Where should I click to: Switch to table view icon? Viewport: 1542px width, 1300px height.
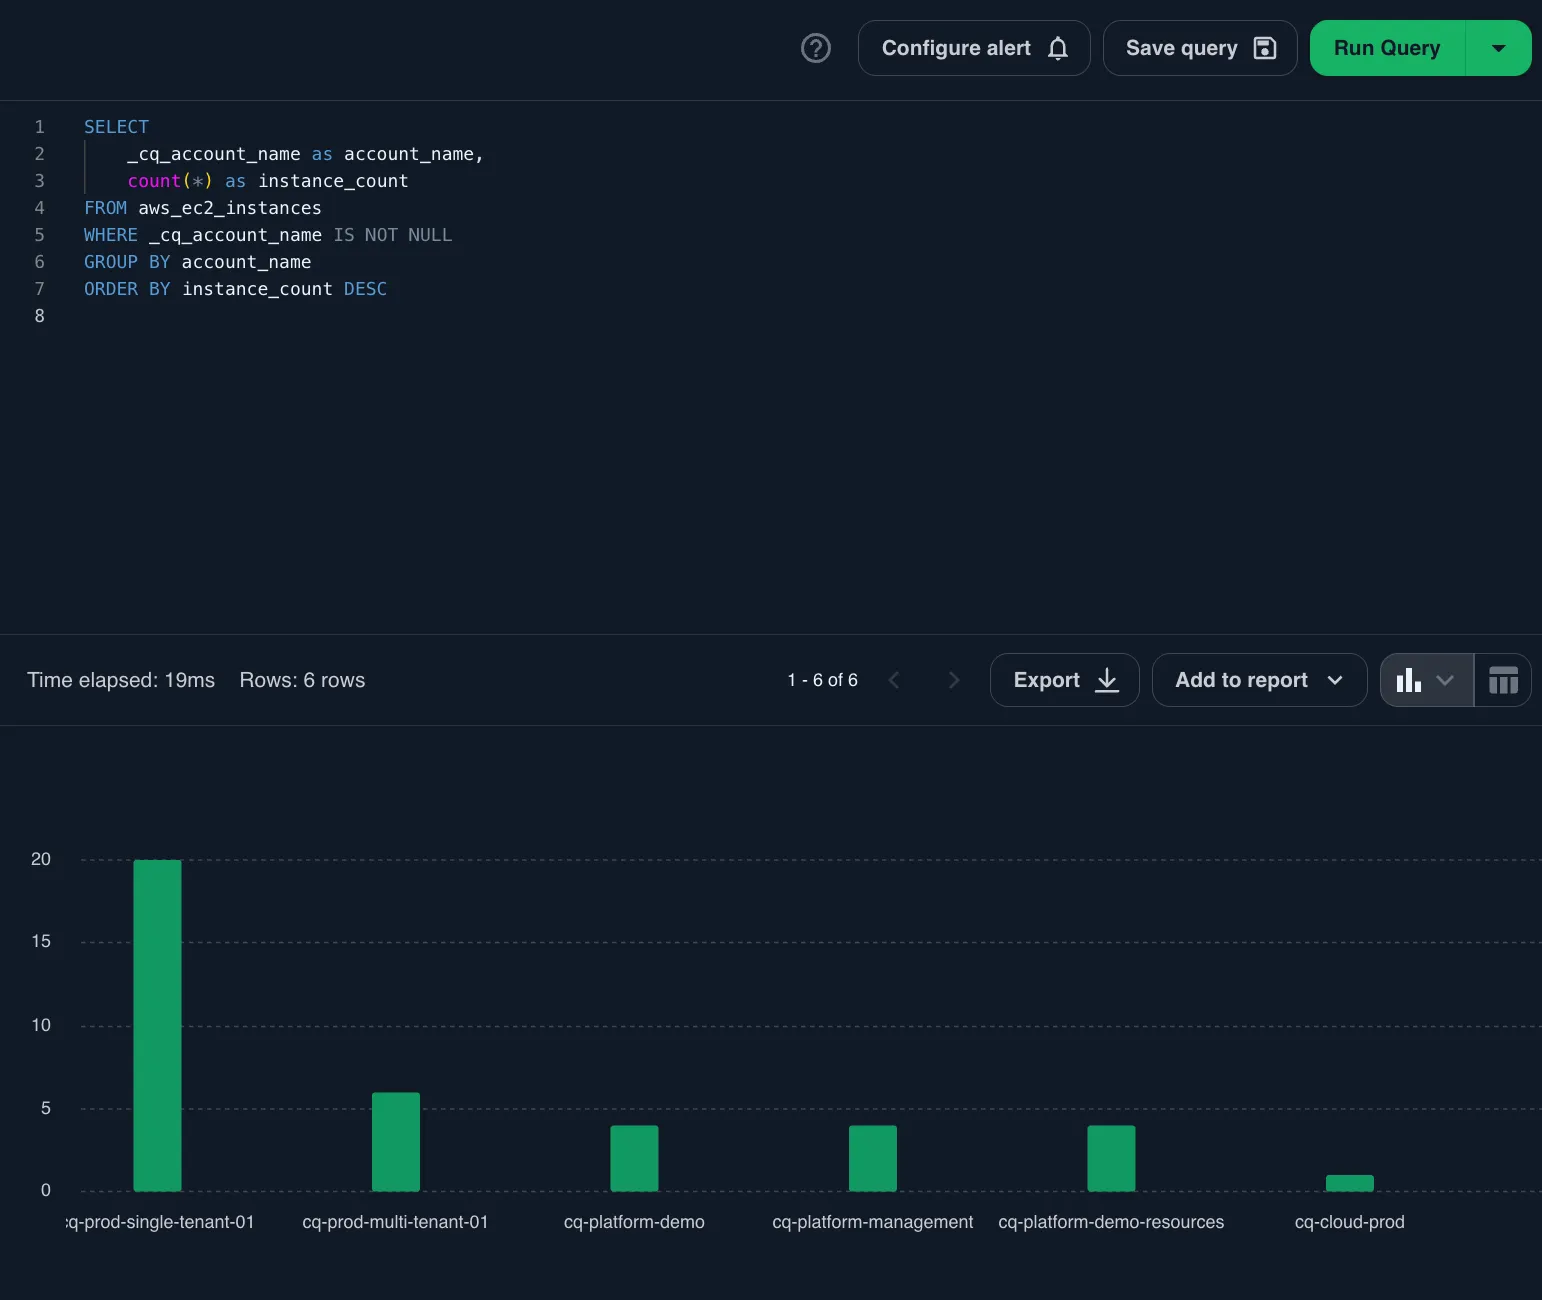click(1504, 680)
